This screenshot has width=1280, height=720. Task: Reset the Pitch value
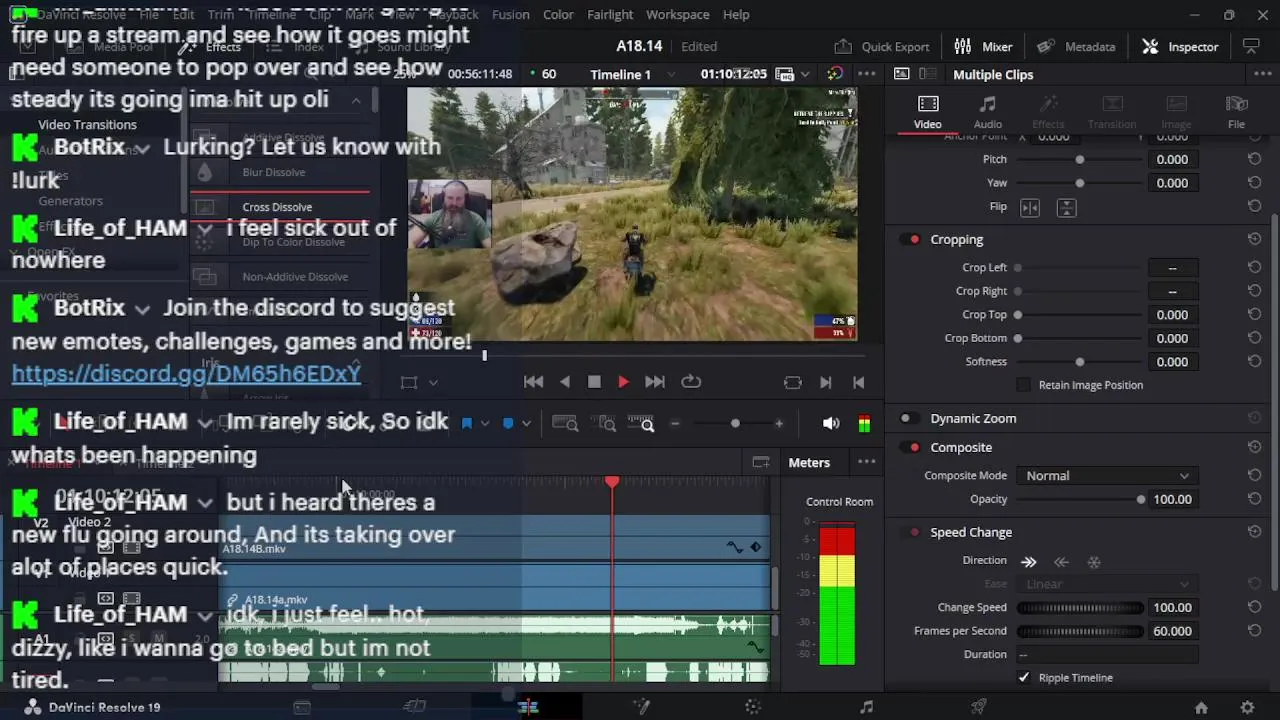point(1254,159)
